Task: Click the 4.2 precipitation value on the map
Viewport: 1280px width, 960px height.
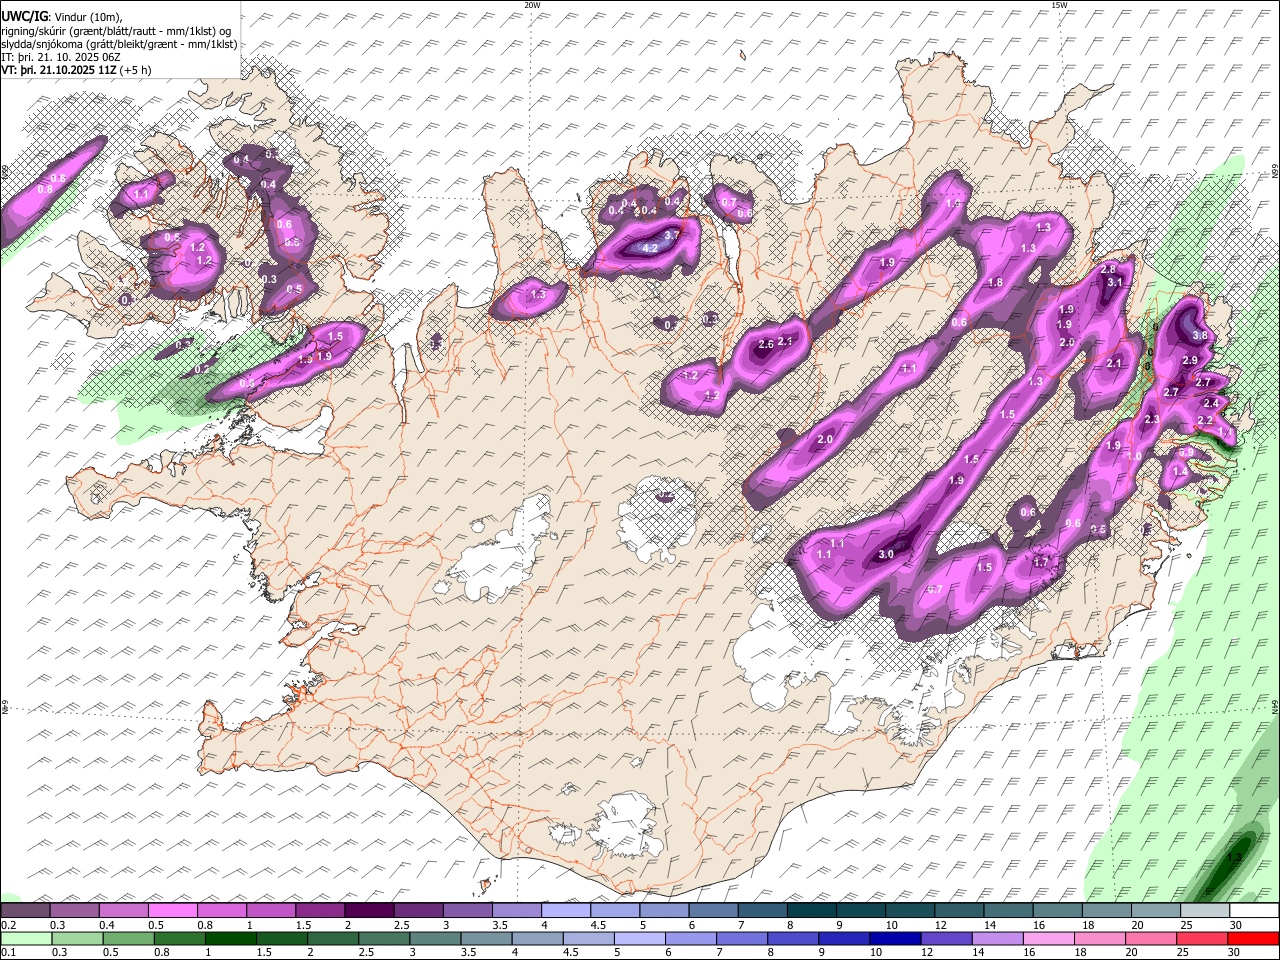Action: [649, 248]
